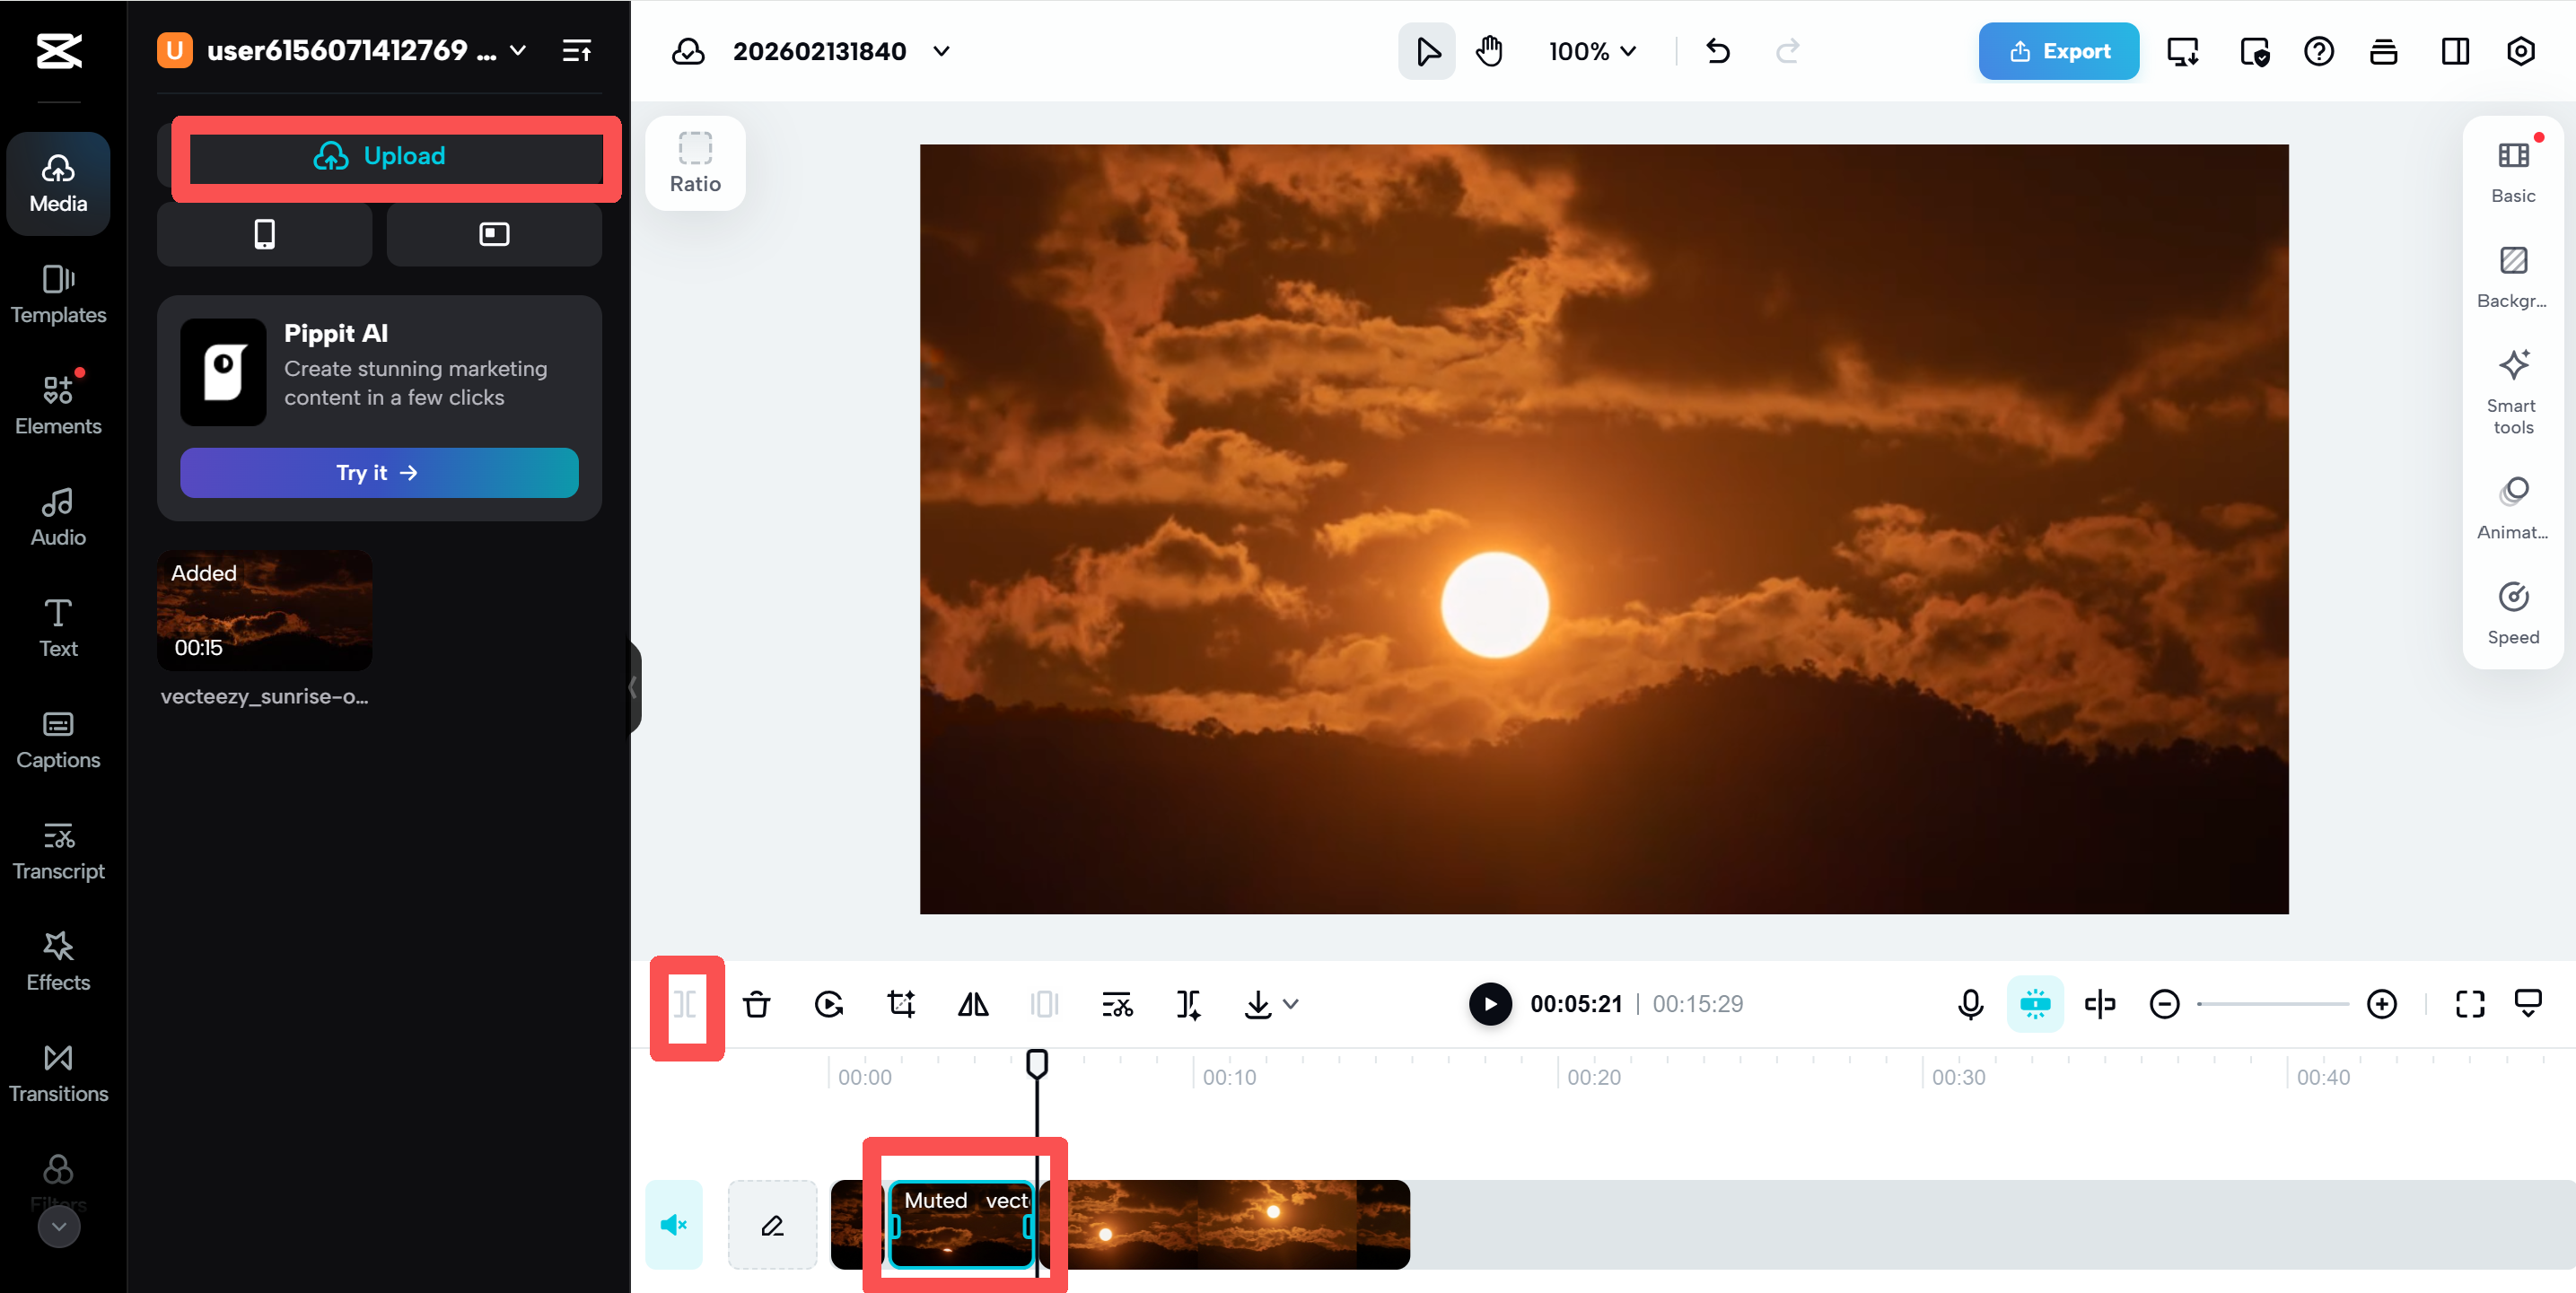The image size is (2576, 1293).
Task: Mute the video track with the speaker icon
Action: pyautogui.click(x=674, y=1224)
